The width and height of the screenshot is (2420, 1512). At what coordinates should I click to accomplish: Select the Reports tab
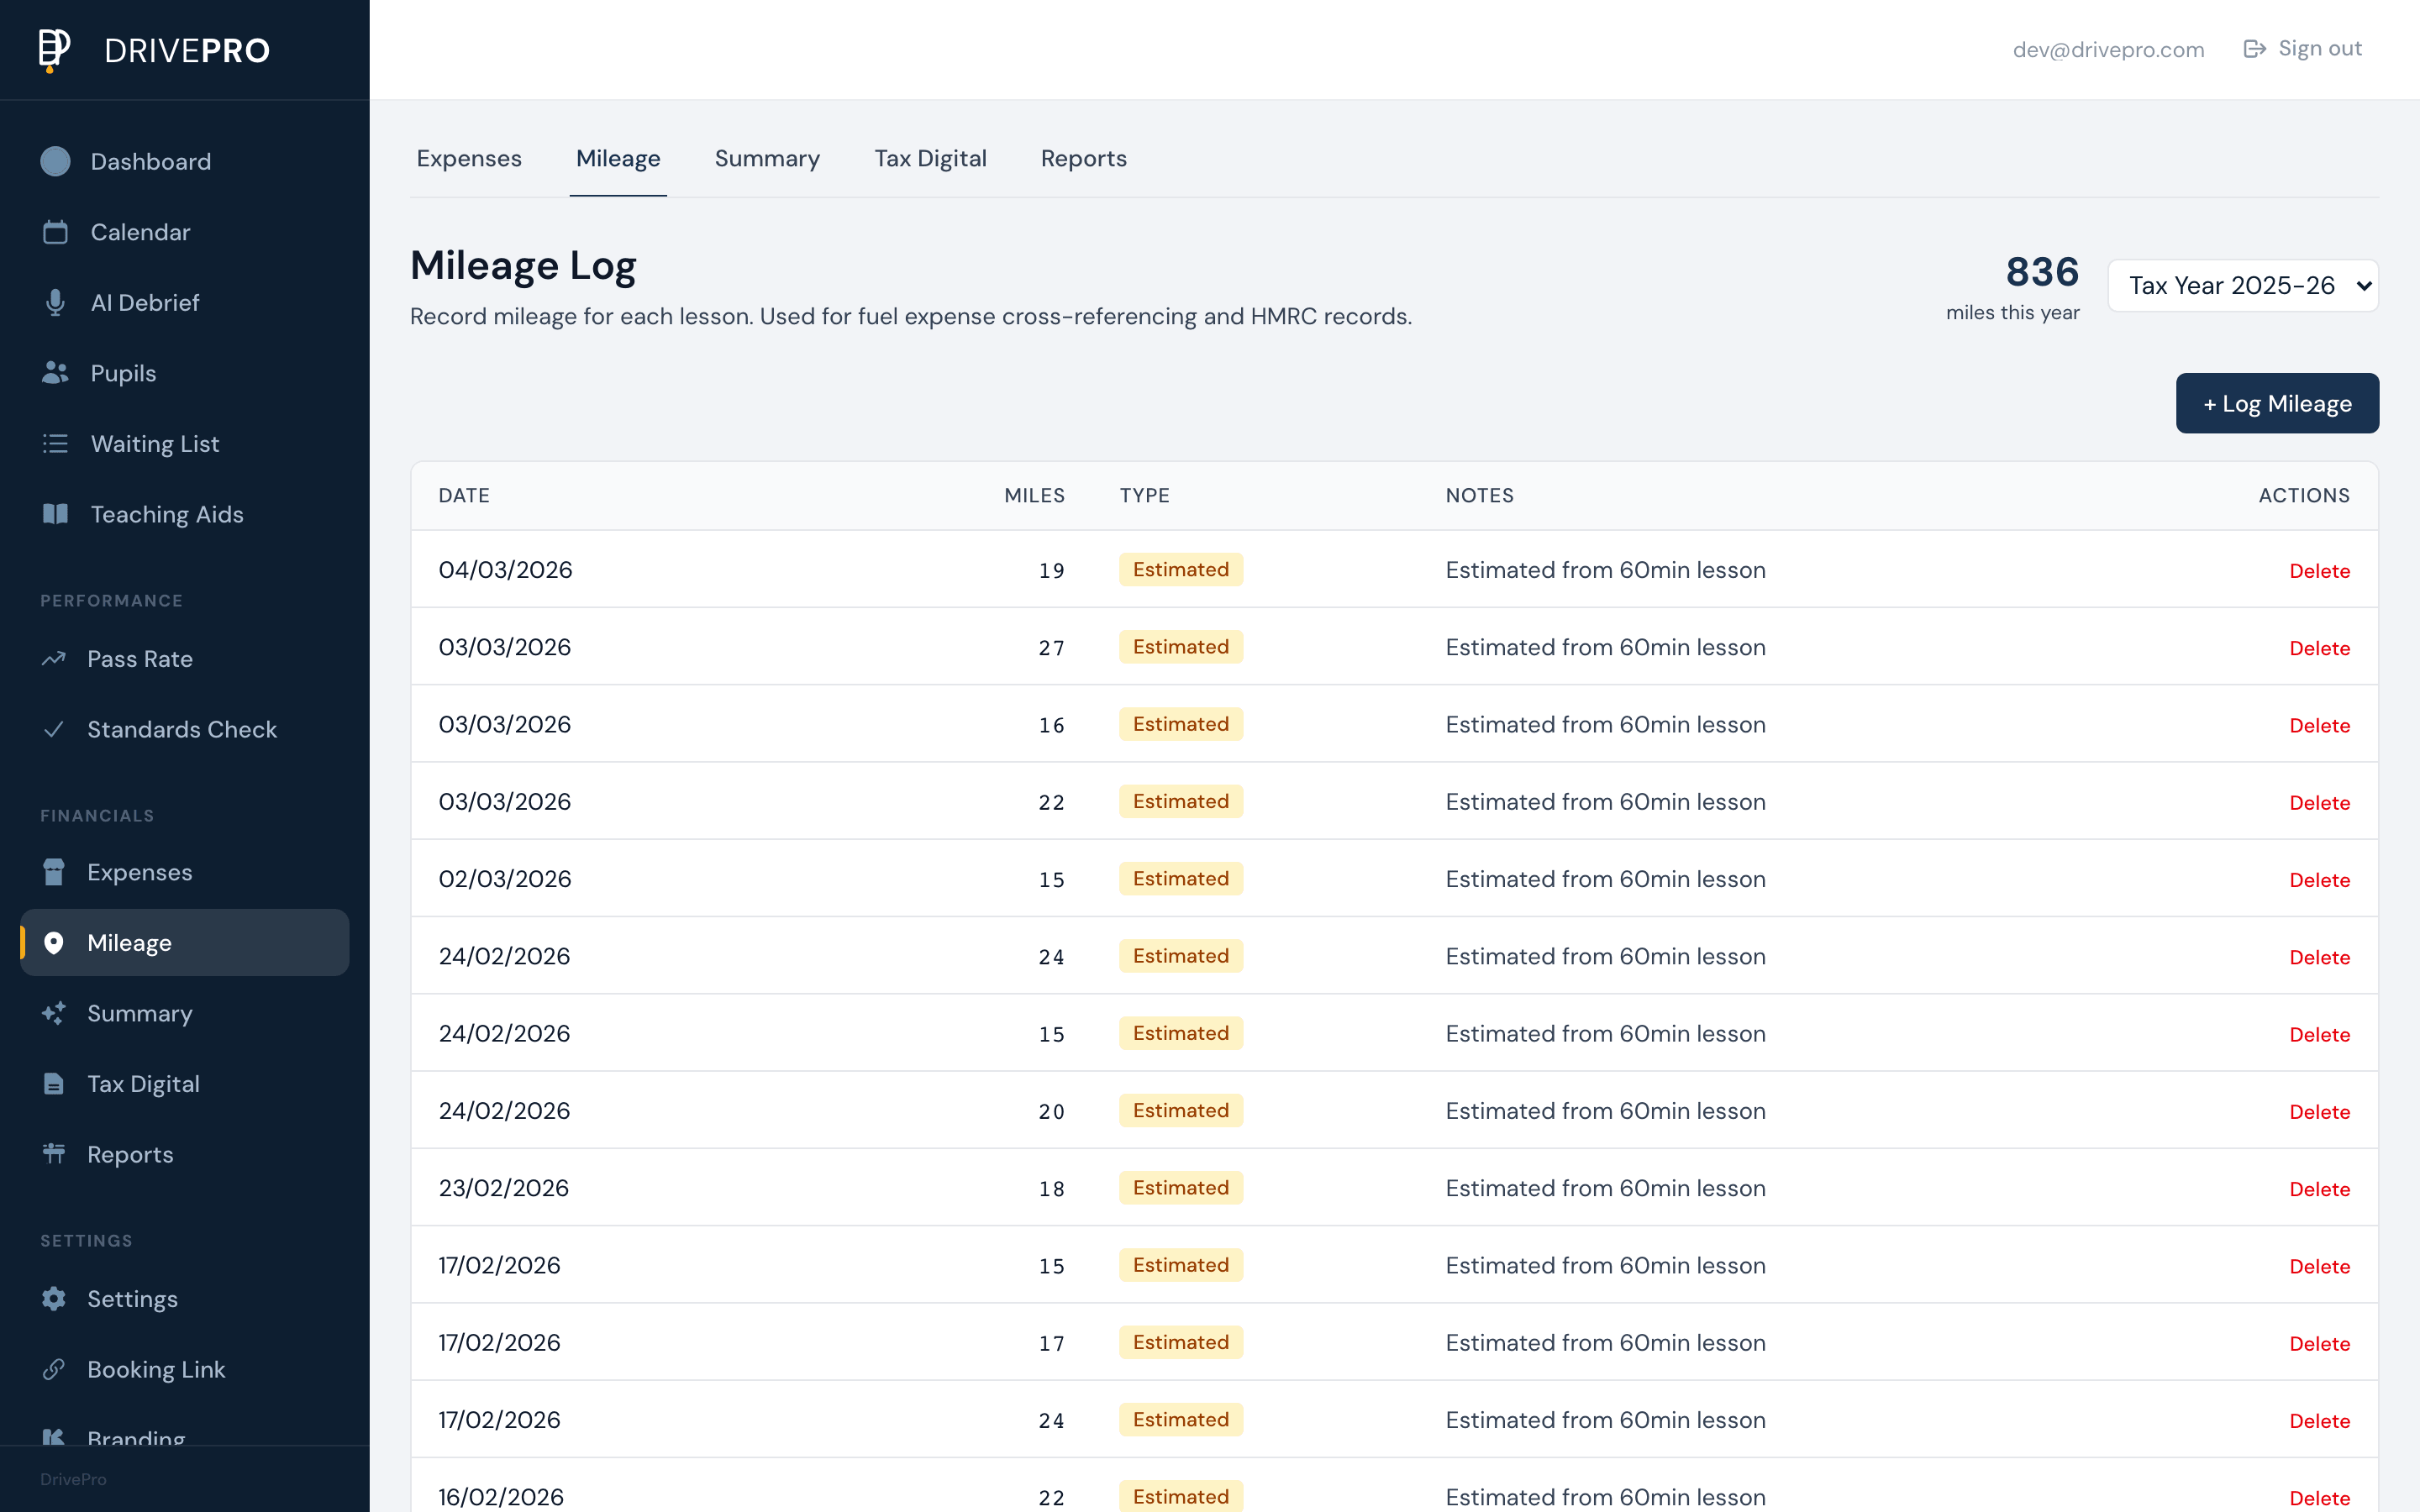(x=1084, y=158)
